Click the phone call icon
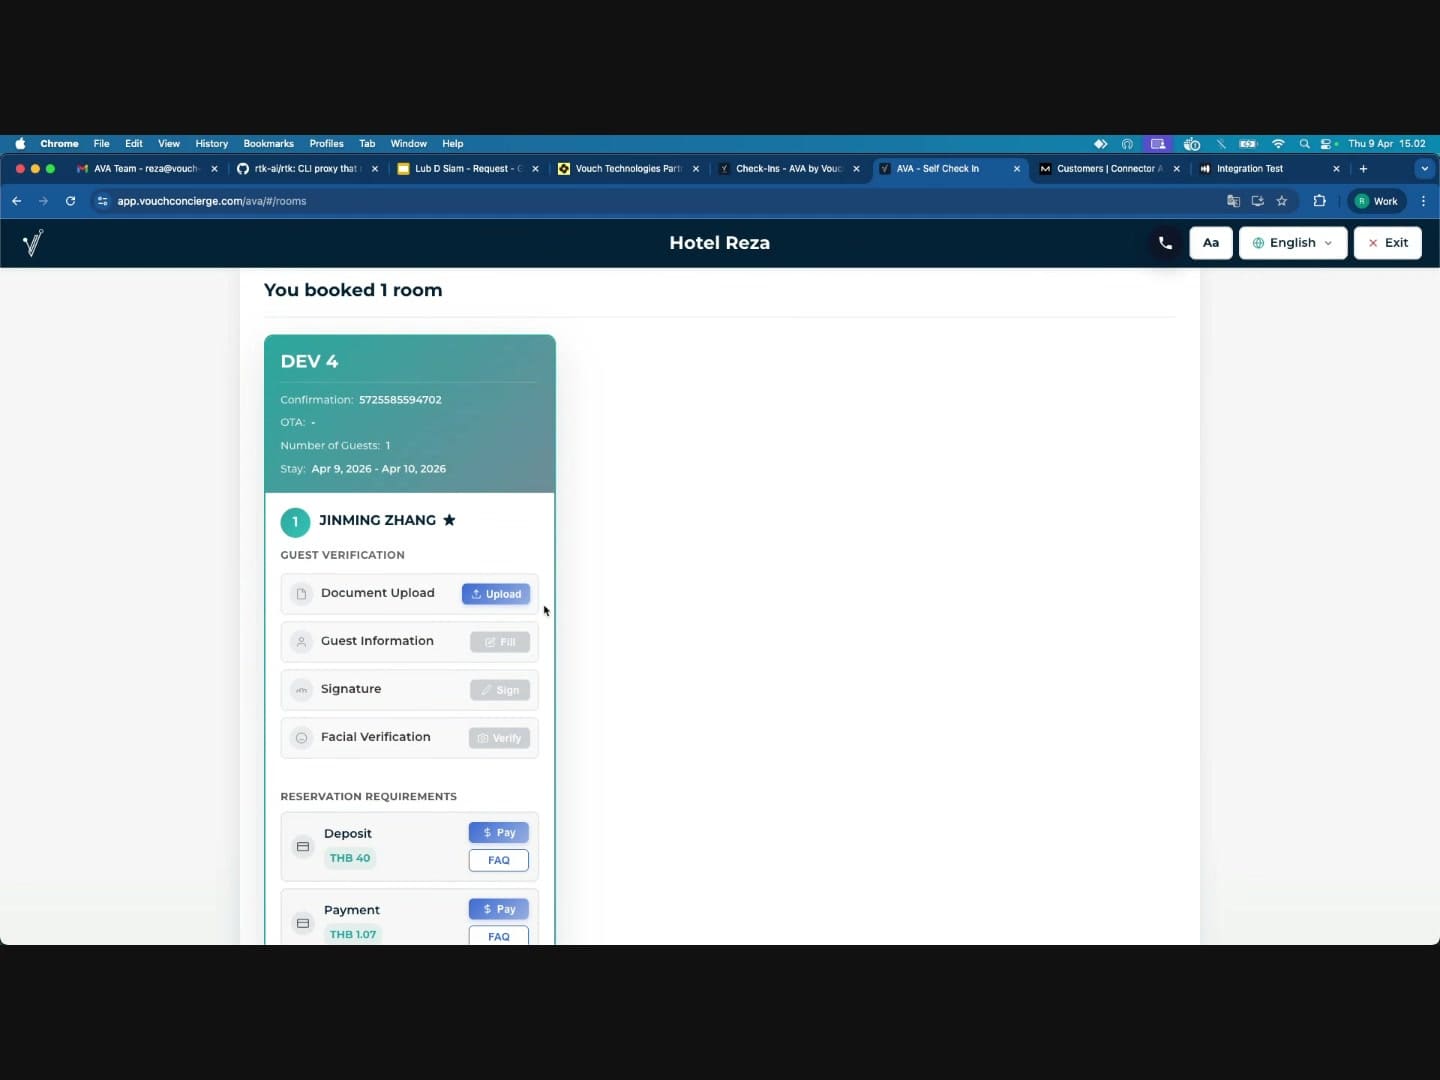Screen dimensions: 1440x1080 (x=1164, y=242)
